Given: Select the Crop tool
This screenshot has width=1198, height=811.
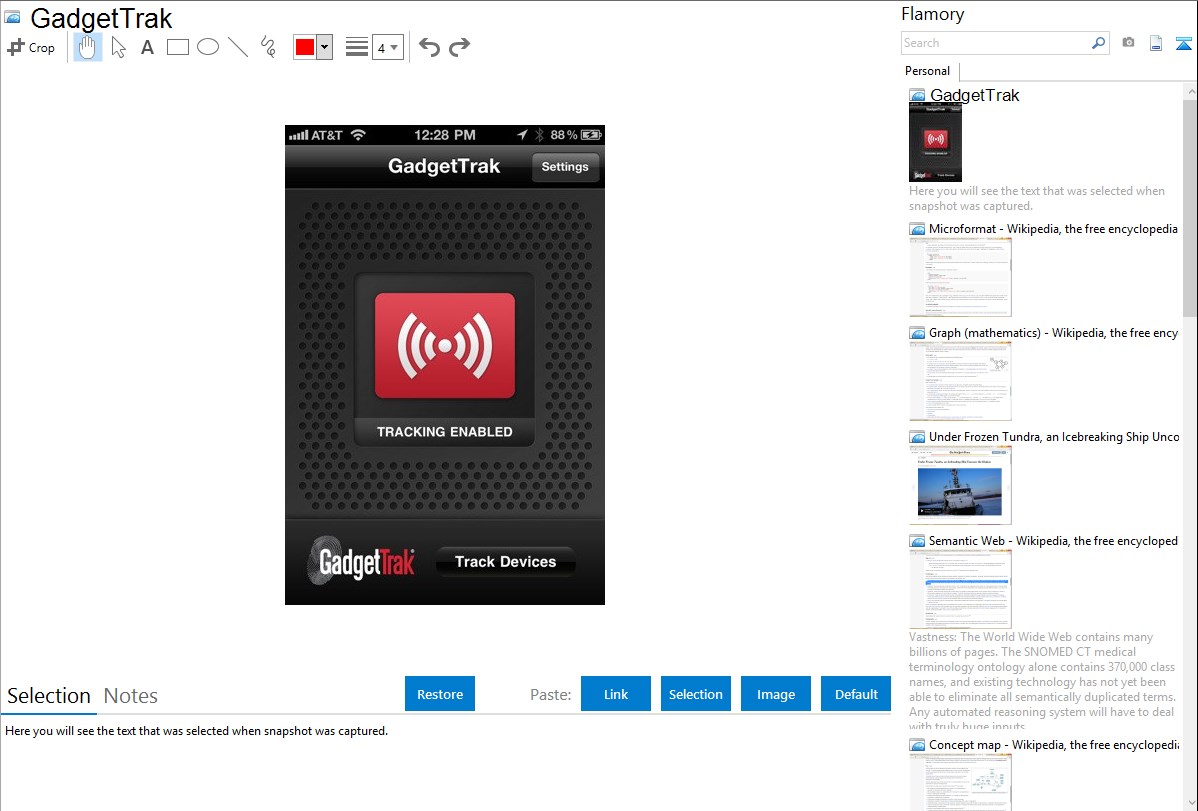Looking at the screenshot, I should coord(31,47).
